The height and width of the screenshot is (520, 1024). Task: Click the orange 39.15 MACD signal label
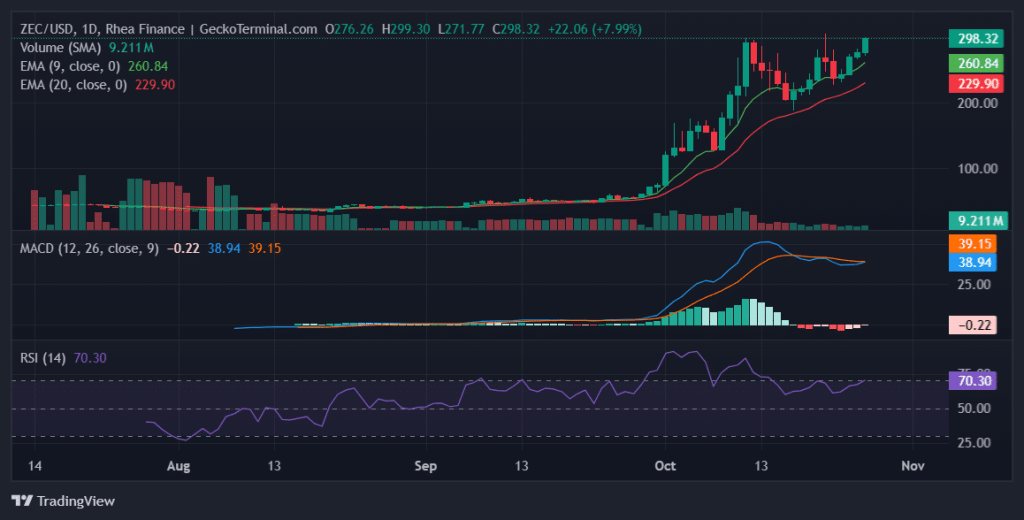point(972,244)
